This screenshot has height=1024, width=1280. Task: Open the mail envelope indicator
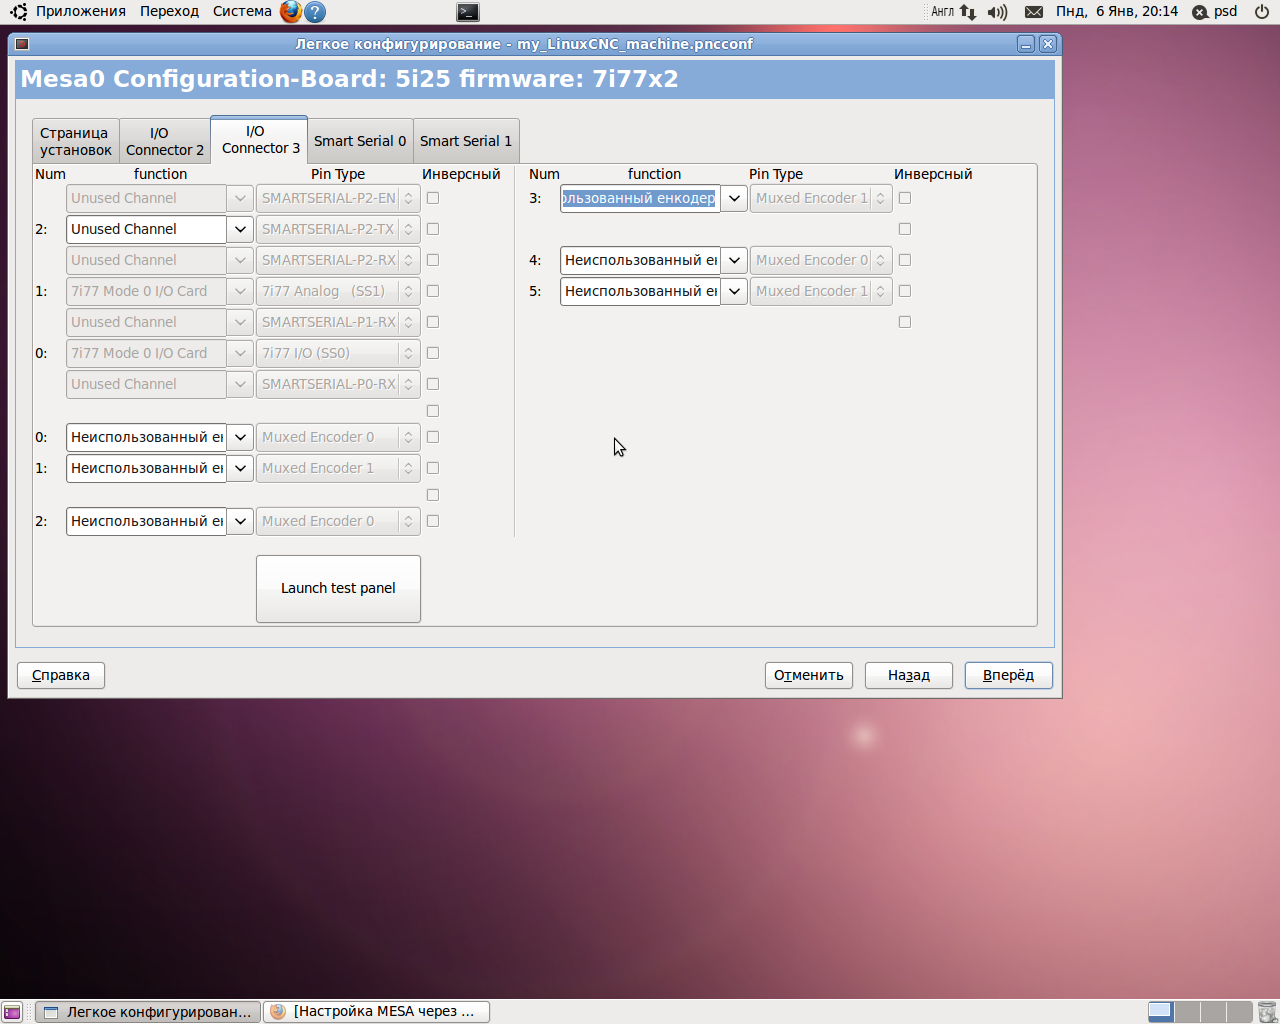click(1034, 12)
